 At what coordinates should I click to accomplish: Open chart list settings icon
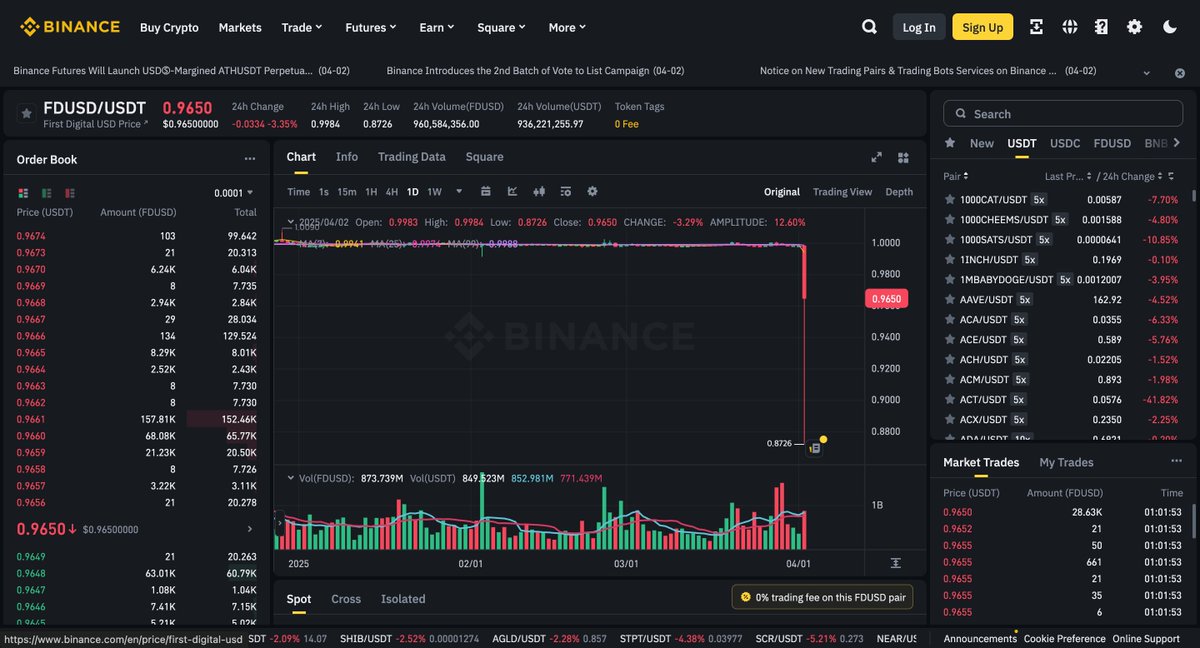[x=565, y=191]
